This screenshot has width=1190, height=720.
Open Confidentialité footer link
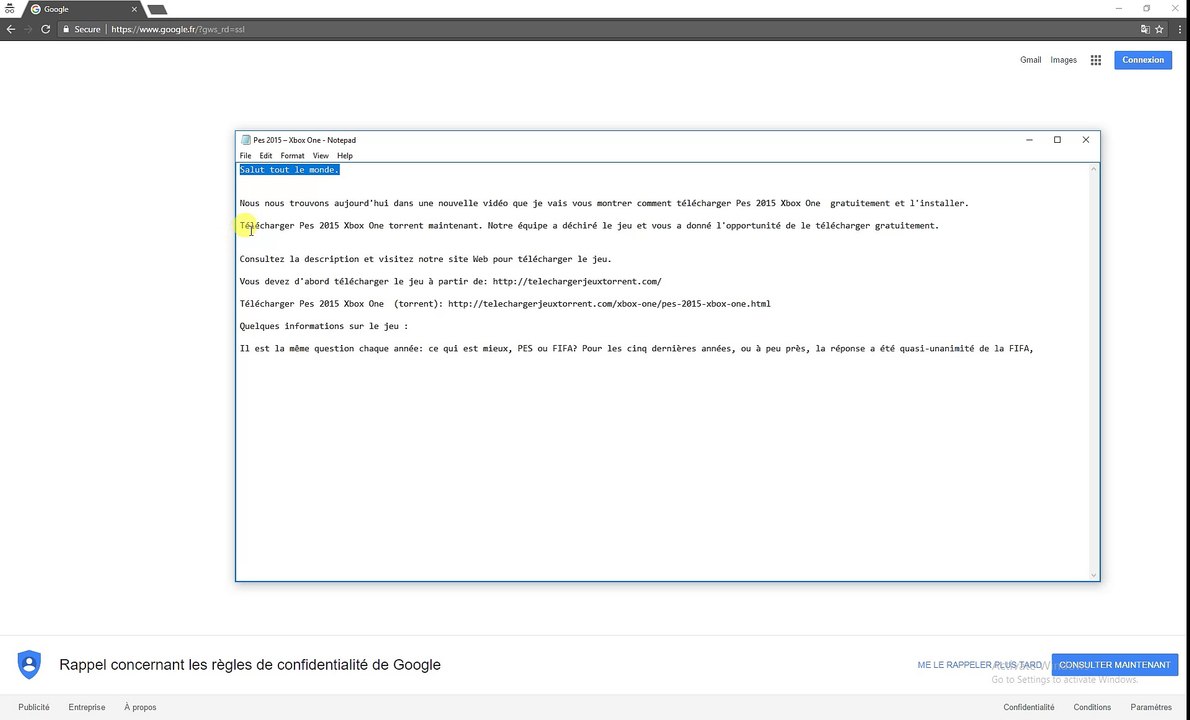click(x=1028, y=707)
